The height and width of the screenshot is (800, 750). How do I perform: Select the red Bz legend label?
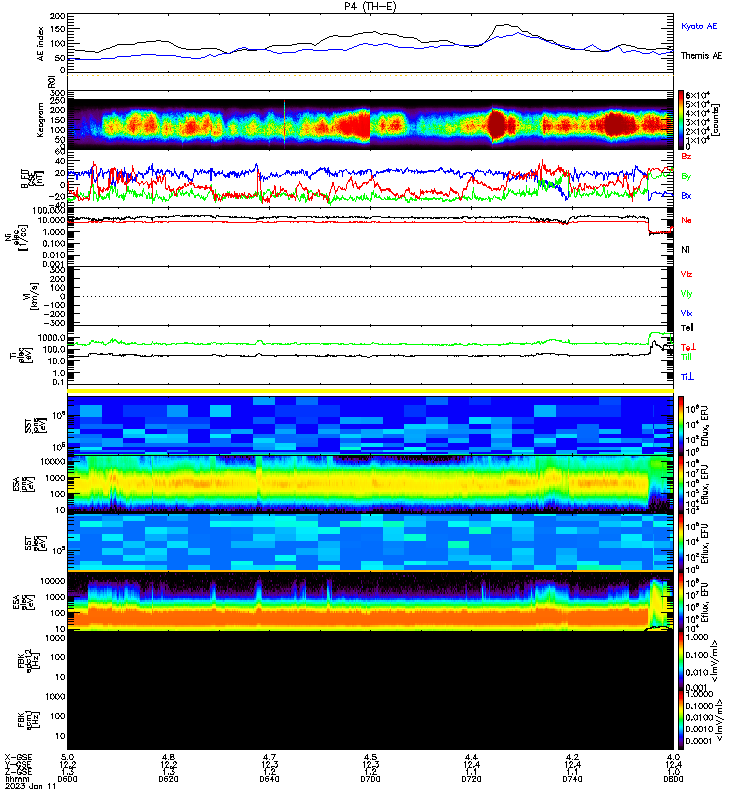point(686,156)
